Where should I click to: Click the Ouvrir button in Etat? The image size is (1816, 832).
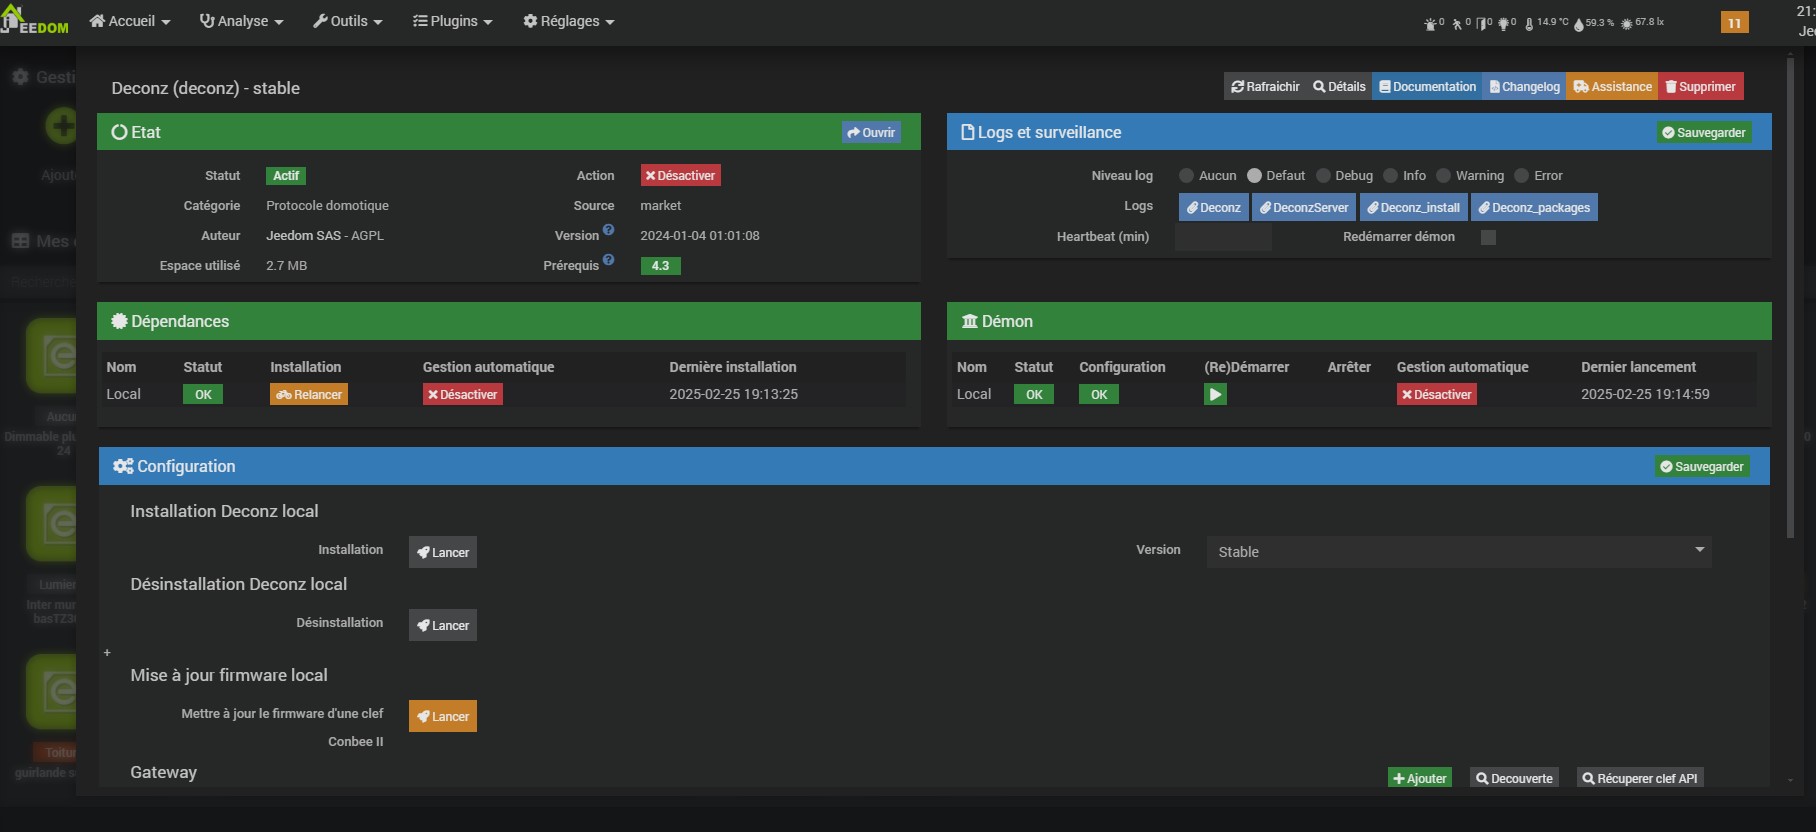click(x=871, y=132)
